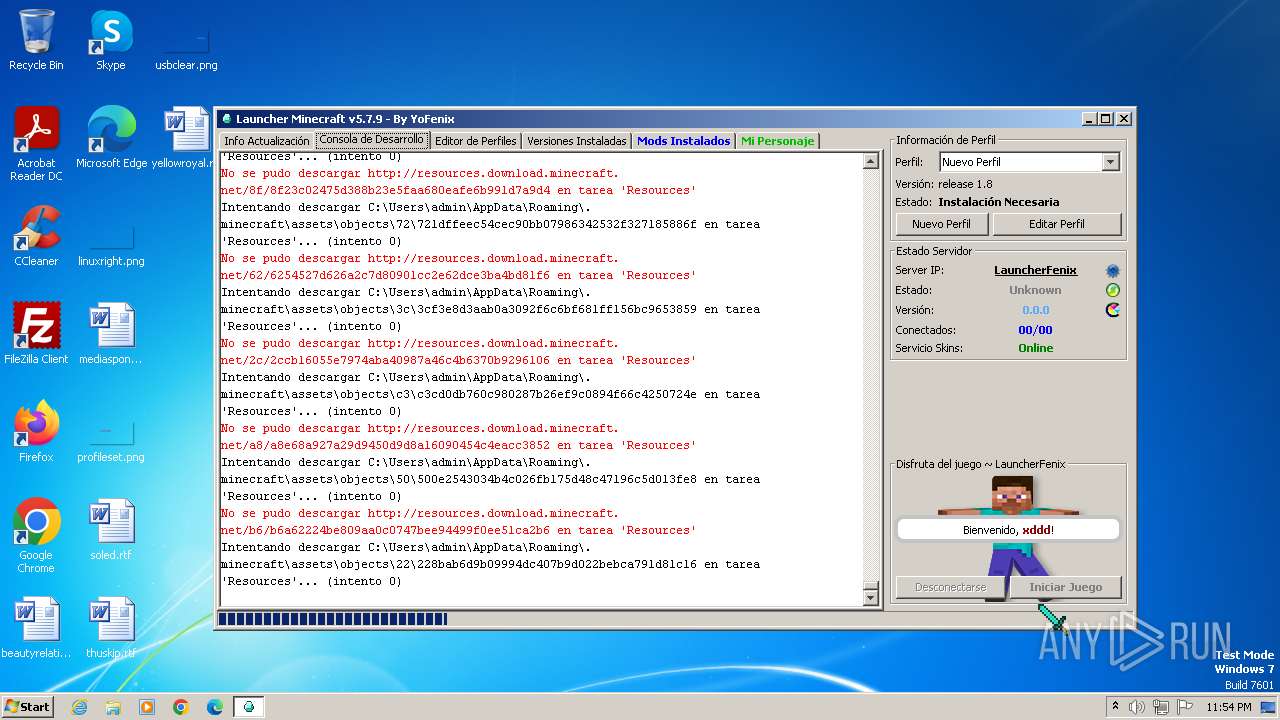Launch Chrome from the taskbar
The height and width of the screenshot is (720, 1280).
point(181,707)
